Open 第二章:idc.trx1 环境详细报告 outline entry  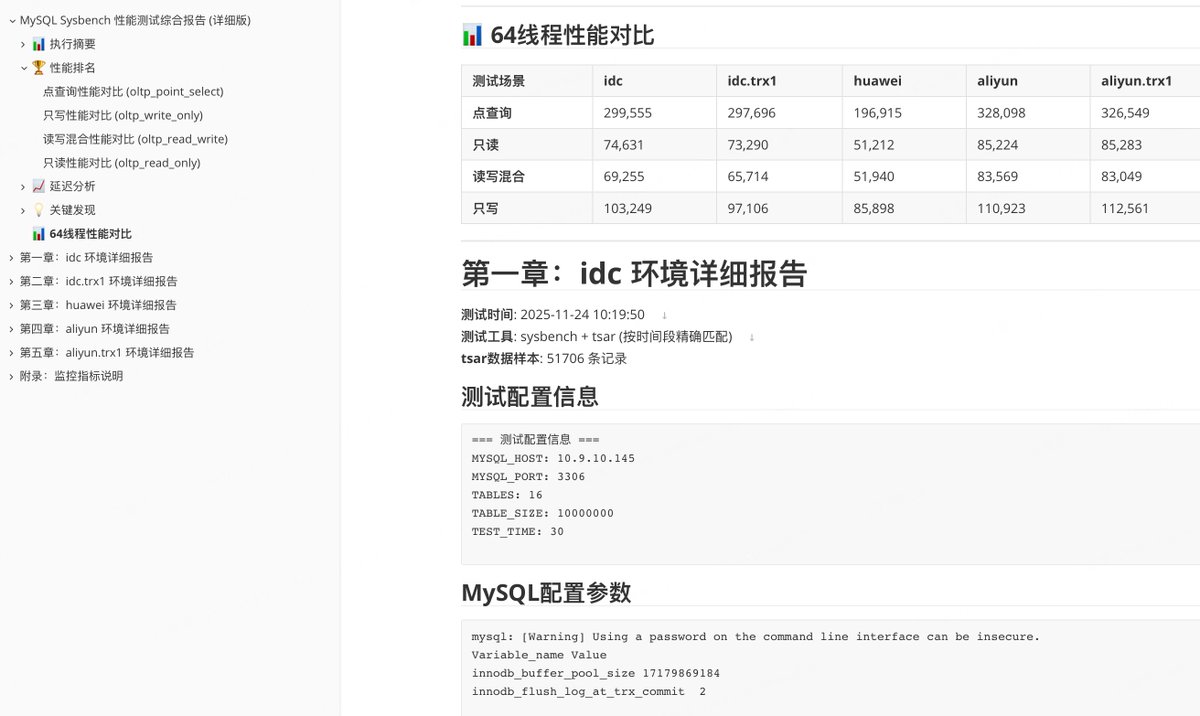pos(99,281)
